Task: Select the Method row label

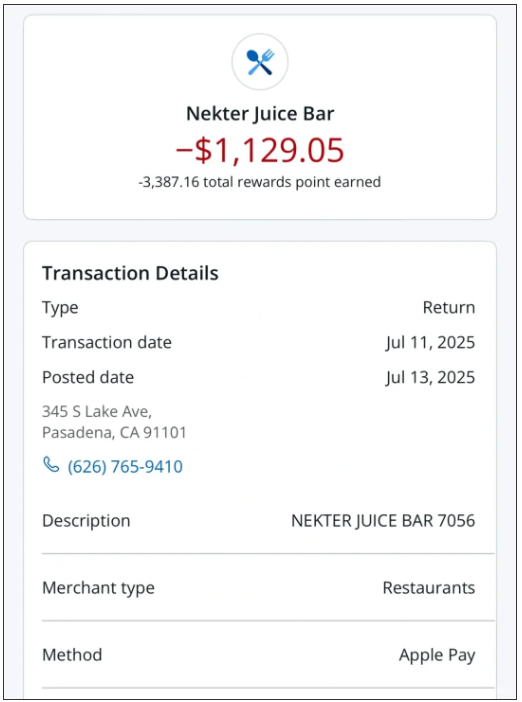Action: [x=72, y=655]
